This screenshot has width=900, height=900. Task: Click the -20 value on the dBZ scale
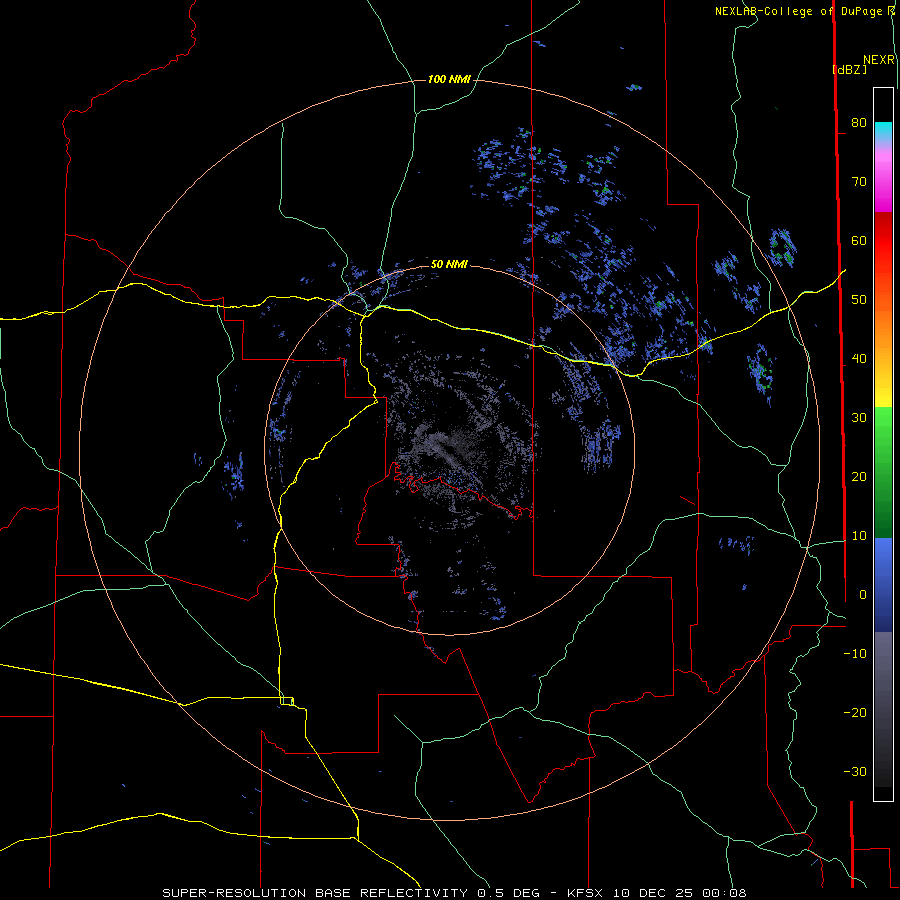[x=855, y=712]
